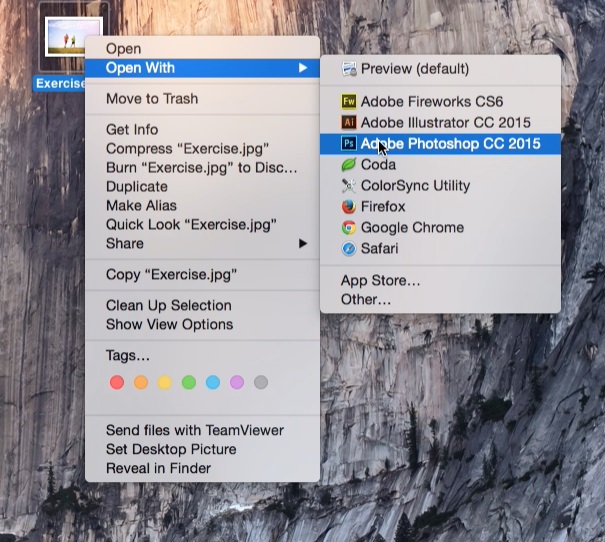Choose Send files with TeamViewer
This screenshot has width=605, height=542.
[x=202, y=430]
